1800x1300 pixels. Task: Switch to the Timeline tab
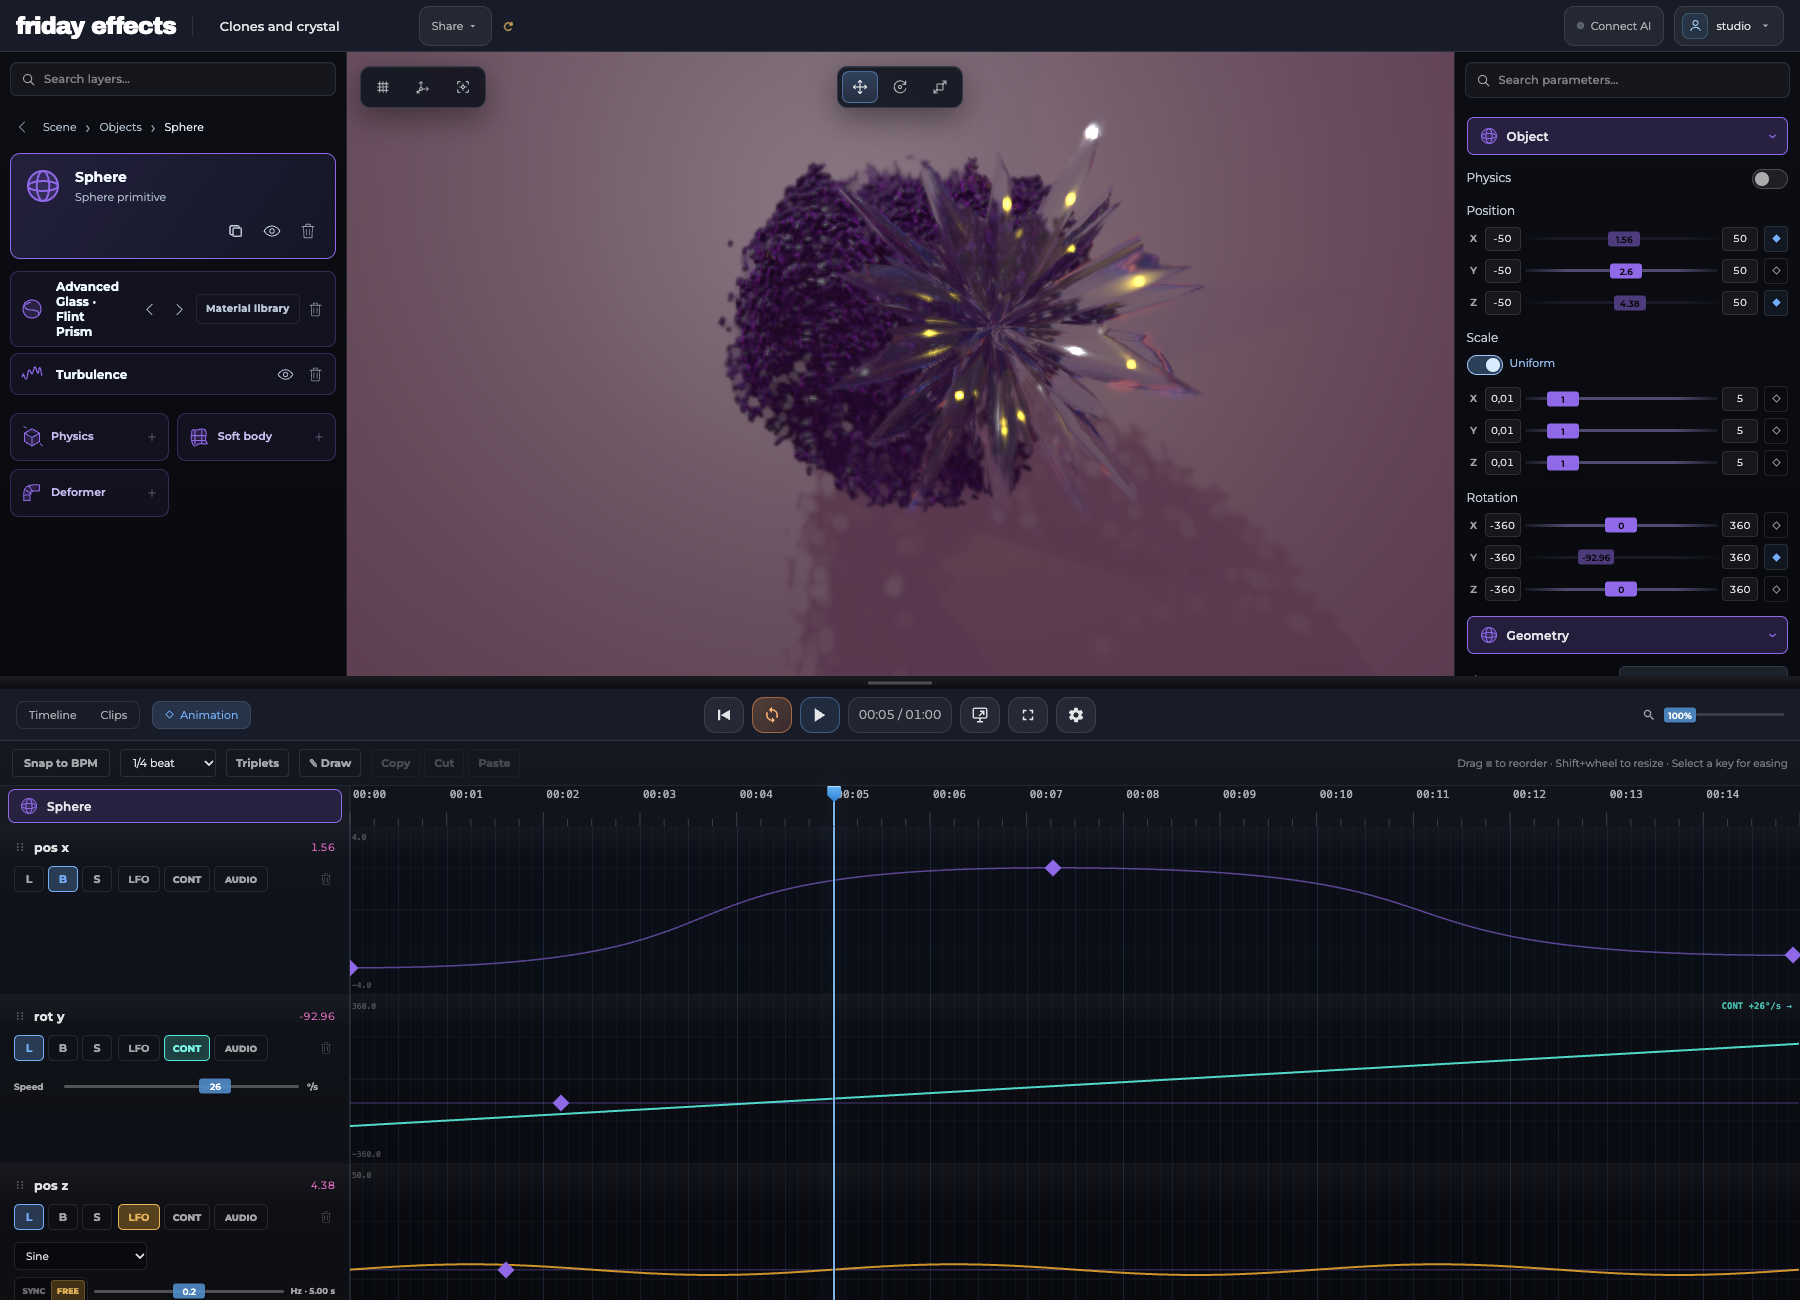[x=53, y=715]
